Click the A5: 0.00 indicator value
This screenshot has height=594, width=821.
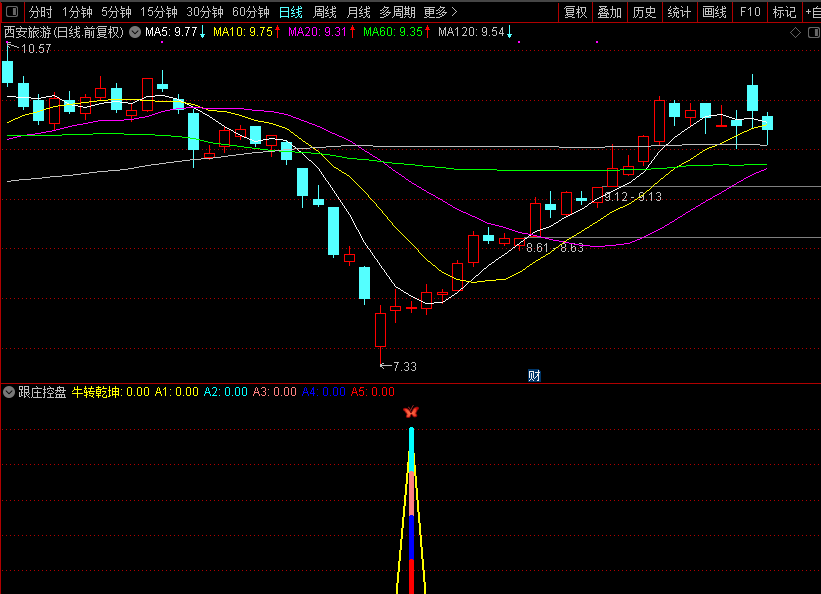tap(373, 392)
